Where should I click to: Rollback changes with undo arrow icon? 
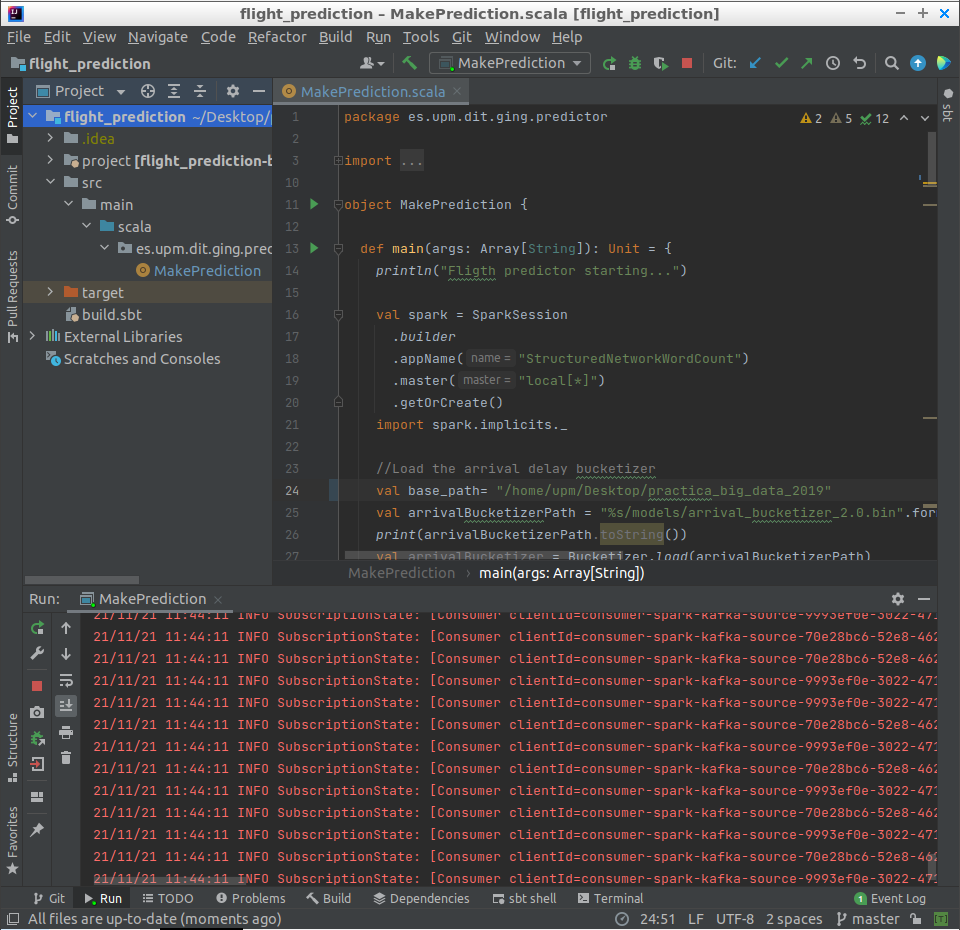[x=860, y=63]
